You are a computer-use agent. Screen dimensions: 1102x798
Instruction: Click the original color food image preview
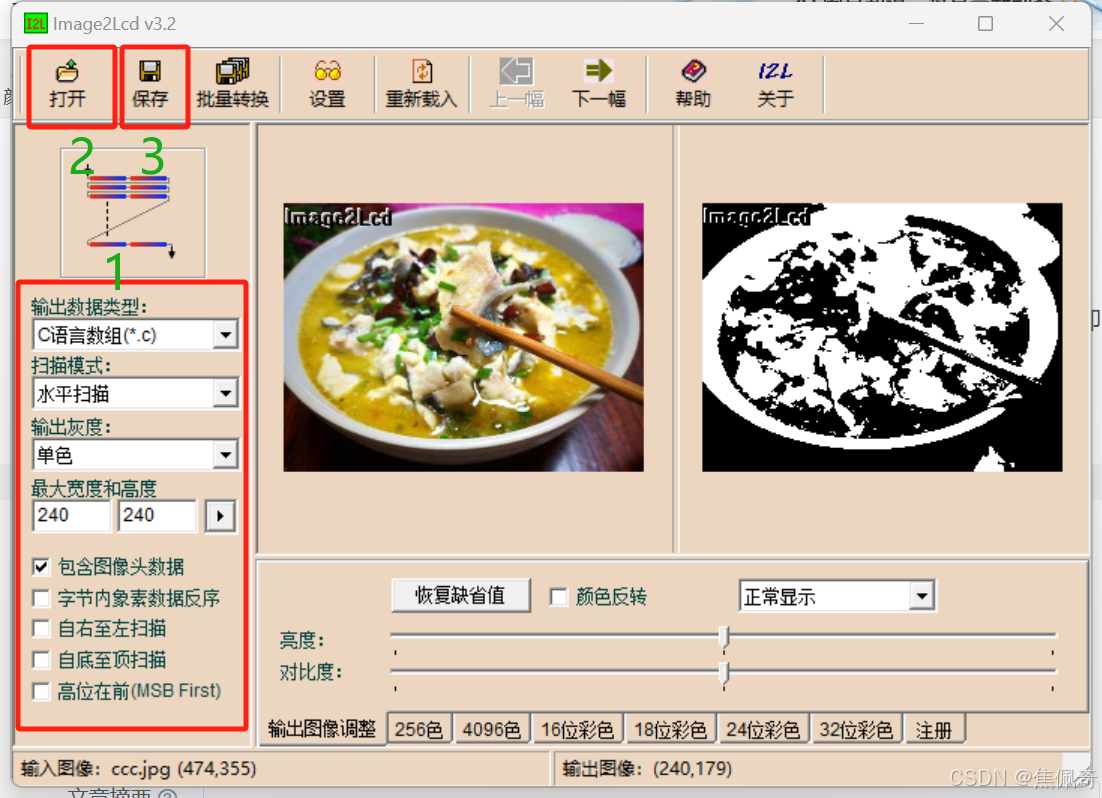(x=463, y=337)
